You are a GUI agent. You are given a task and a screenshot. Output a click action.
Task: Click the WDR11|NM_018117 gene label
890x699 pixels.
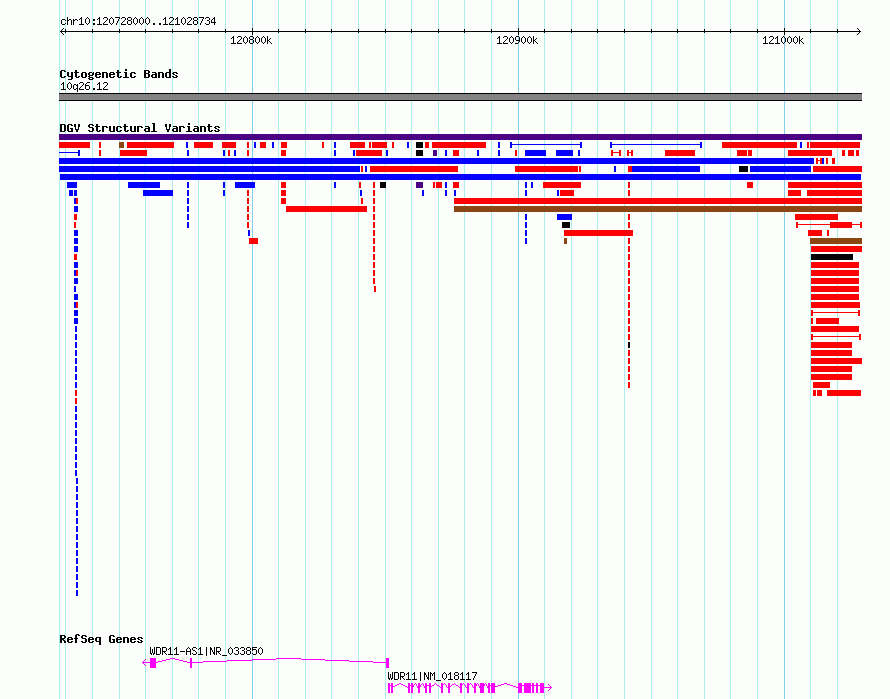[432, 676]
